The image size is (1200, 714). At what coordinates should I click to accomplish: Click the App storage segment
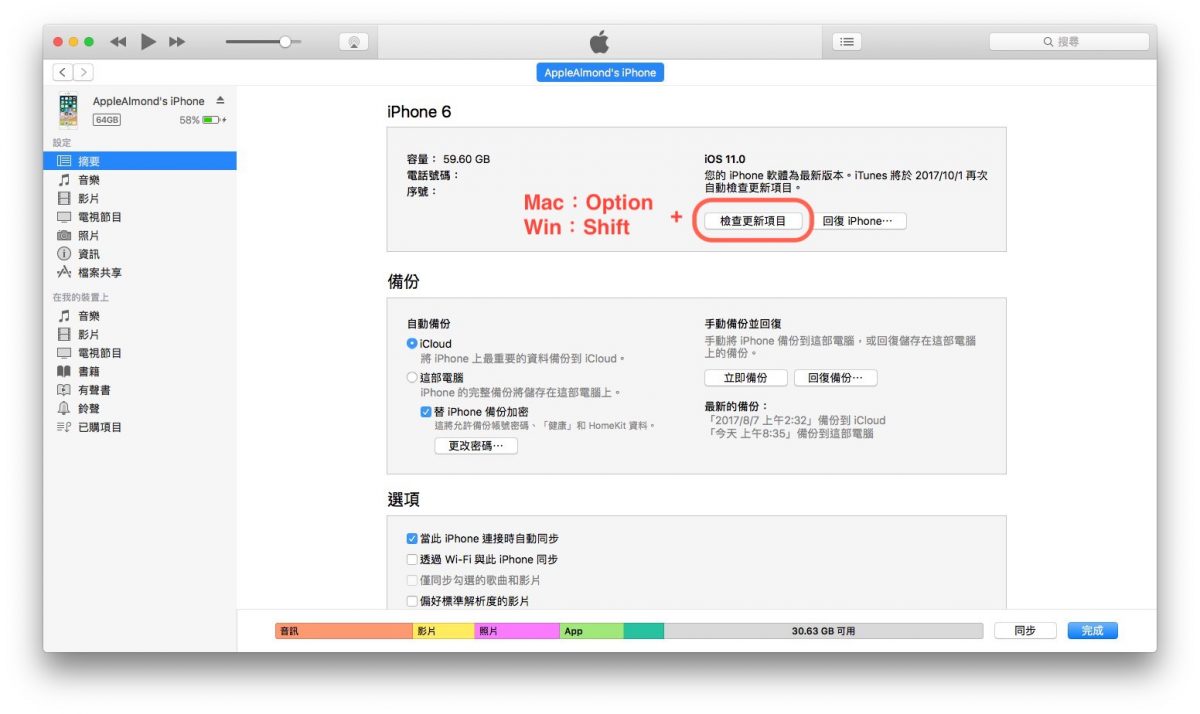(591, 631)
